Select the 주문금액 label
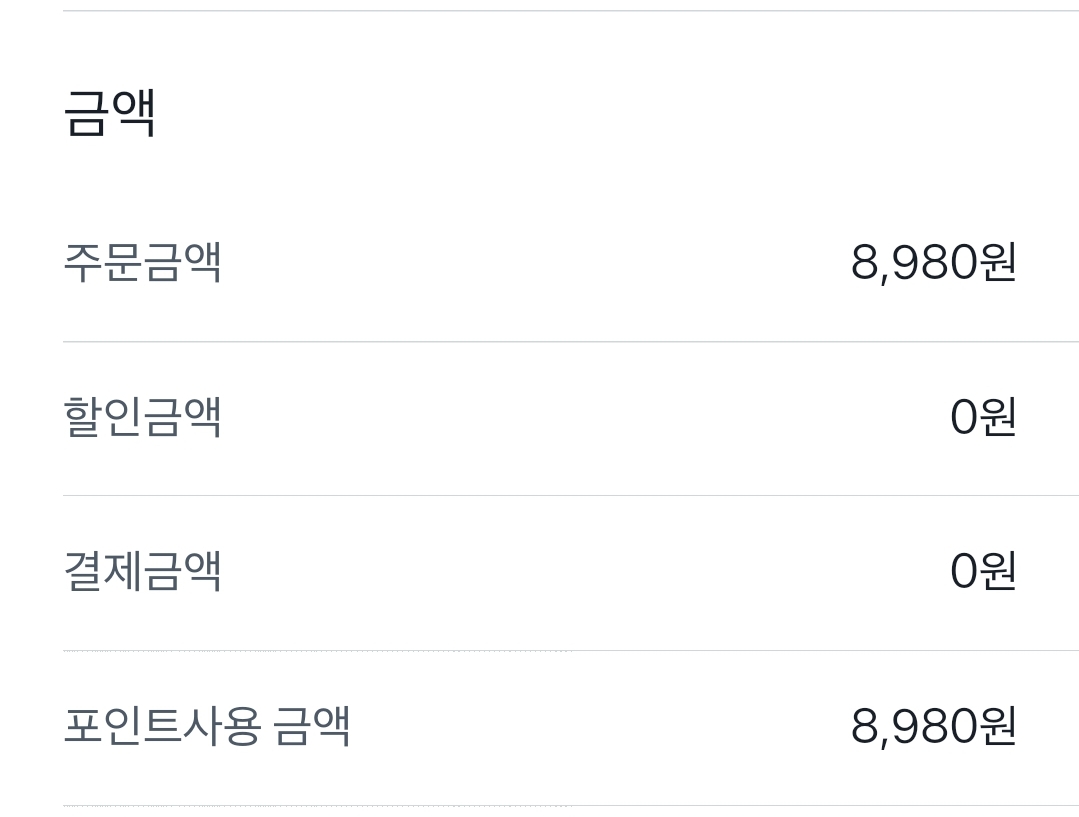The width and height of the screenshot is (1079, 817). click(x=142, y=263)
